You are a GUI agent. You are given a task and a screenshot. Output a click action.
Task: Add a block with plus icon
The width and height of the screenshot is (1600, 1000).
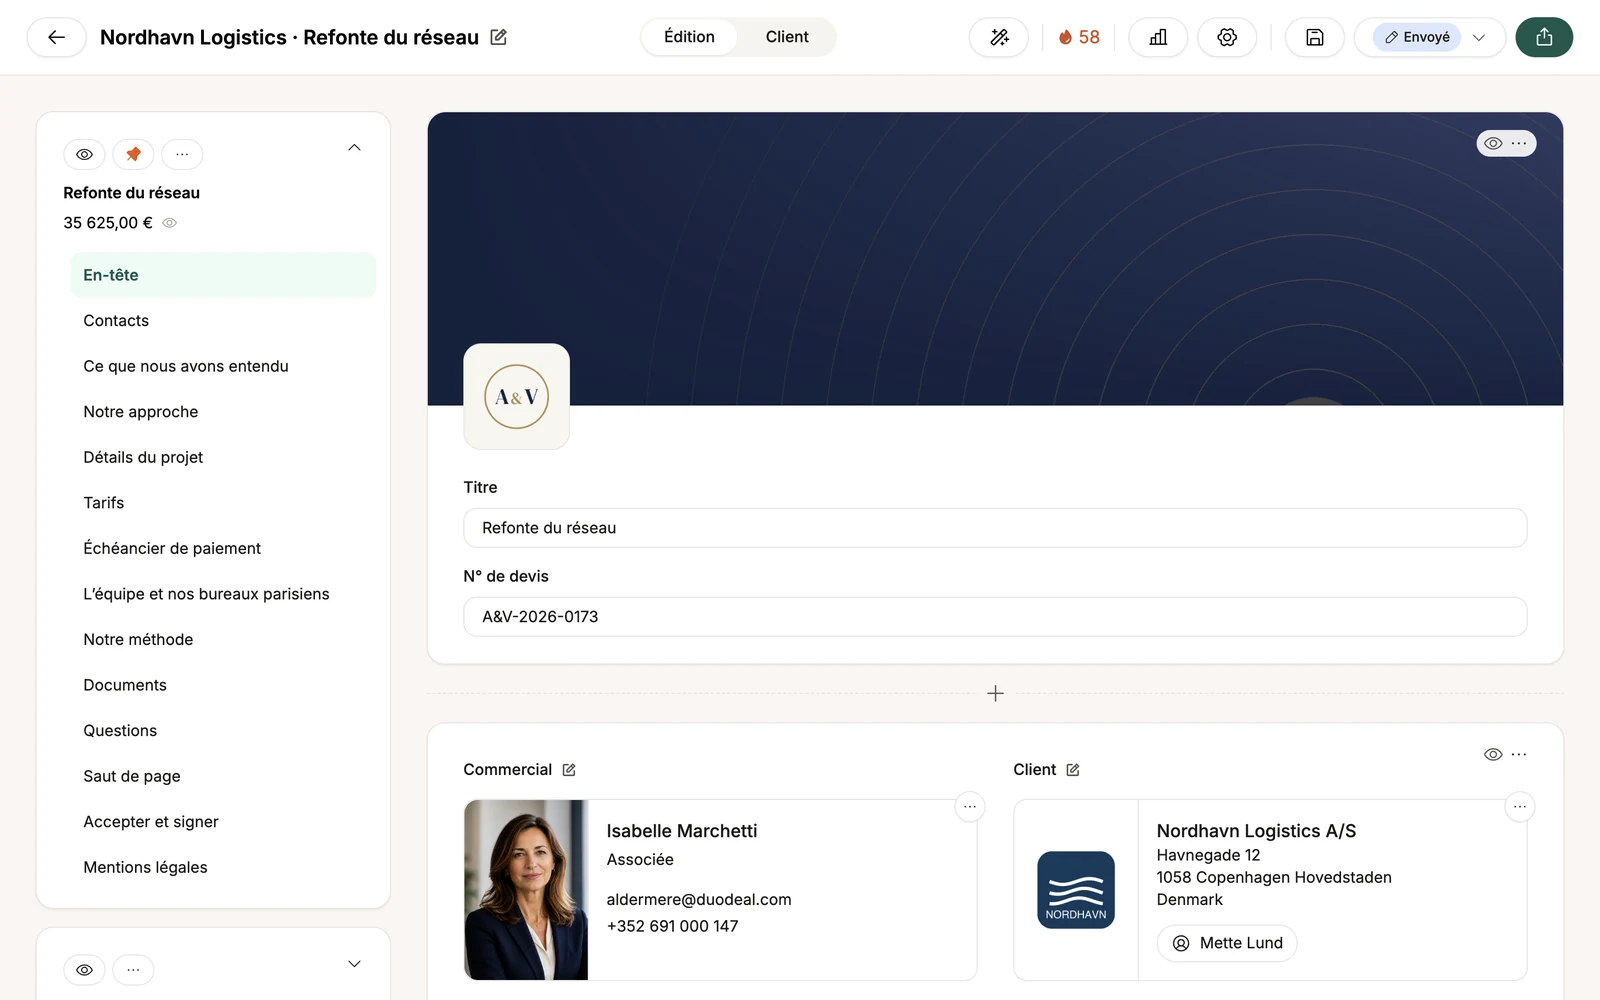pyautogui.click(x=995, y=693)
